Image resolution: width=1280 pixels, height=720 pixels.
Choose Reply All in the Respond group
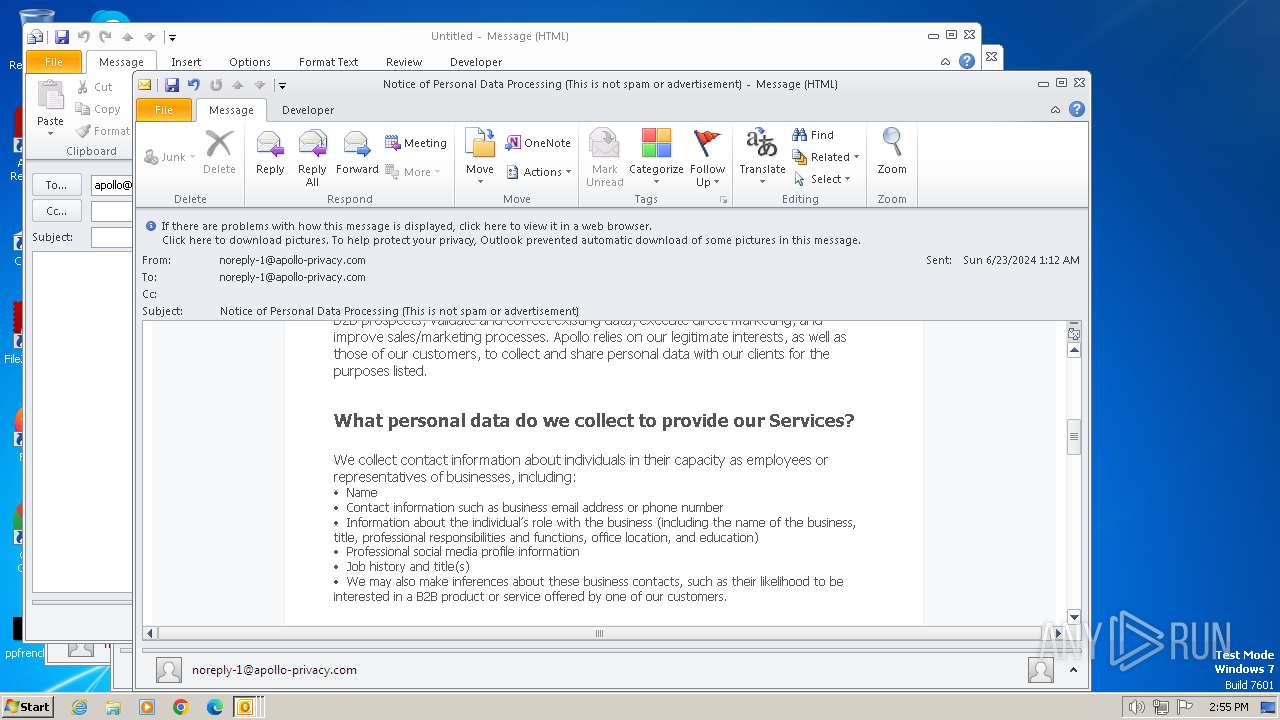coord(312,157)
